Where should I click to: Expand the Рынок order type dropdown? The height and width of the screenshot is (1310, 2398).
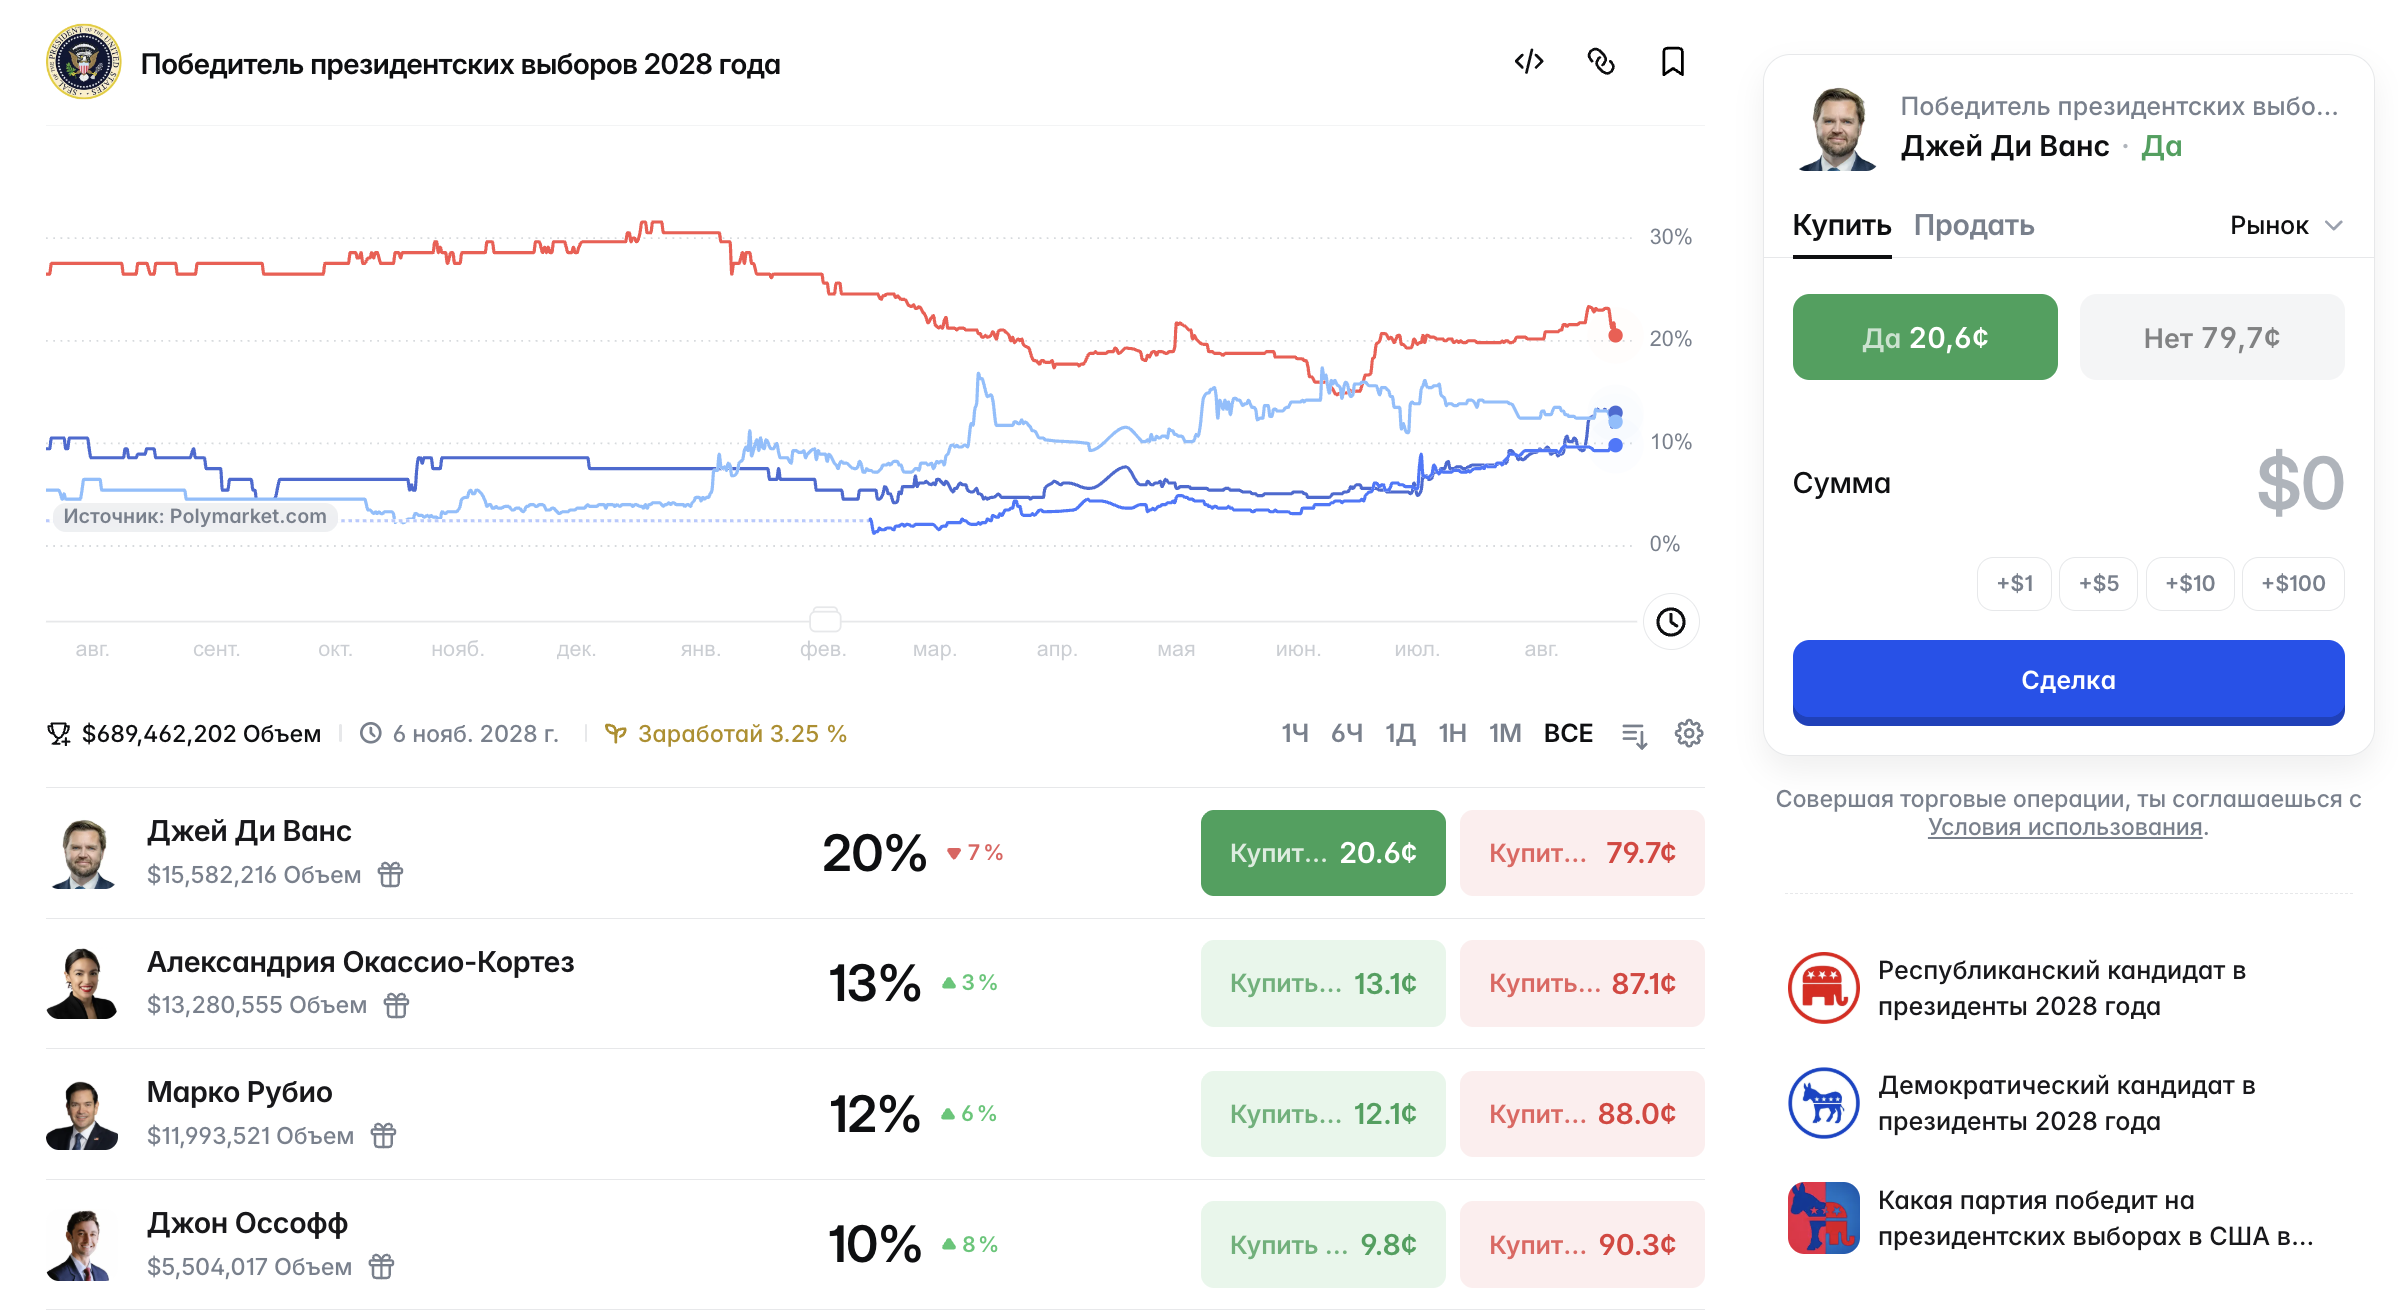point(2286,226)
